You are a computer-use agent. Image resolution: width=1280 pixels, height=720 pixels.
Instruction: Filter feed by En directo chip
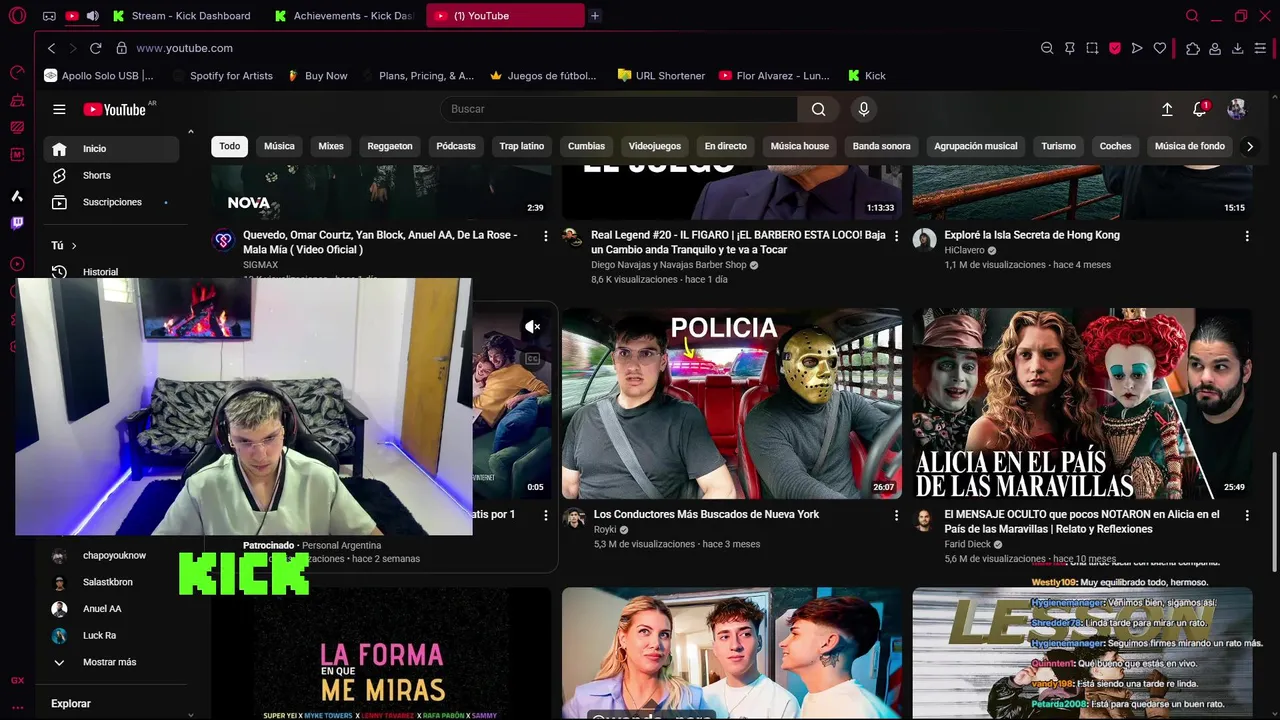click(x=726, y=146)
